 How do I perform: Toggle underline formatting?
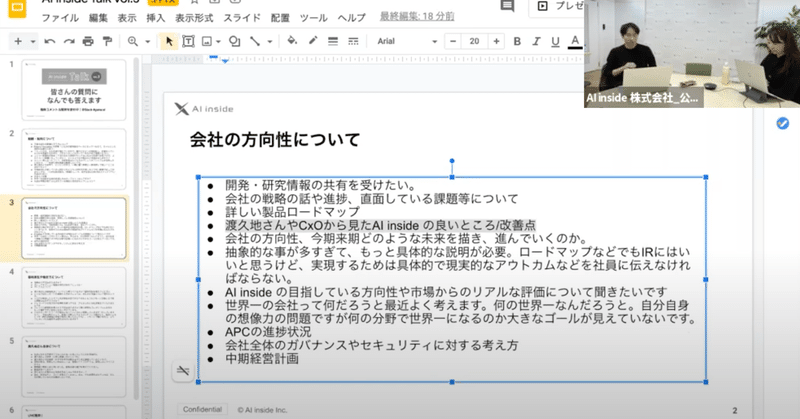click(x=555, y=41)
